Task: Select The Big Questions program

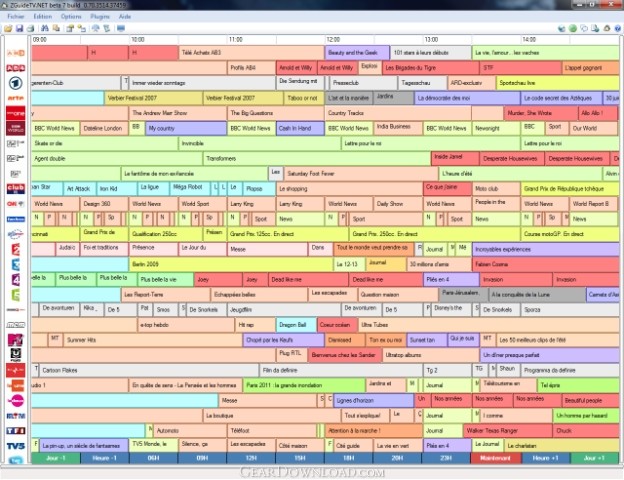Action: [275, 113]
